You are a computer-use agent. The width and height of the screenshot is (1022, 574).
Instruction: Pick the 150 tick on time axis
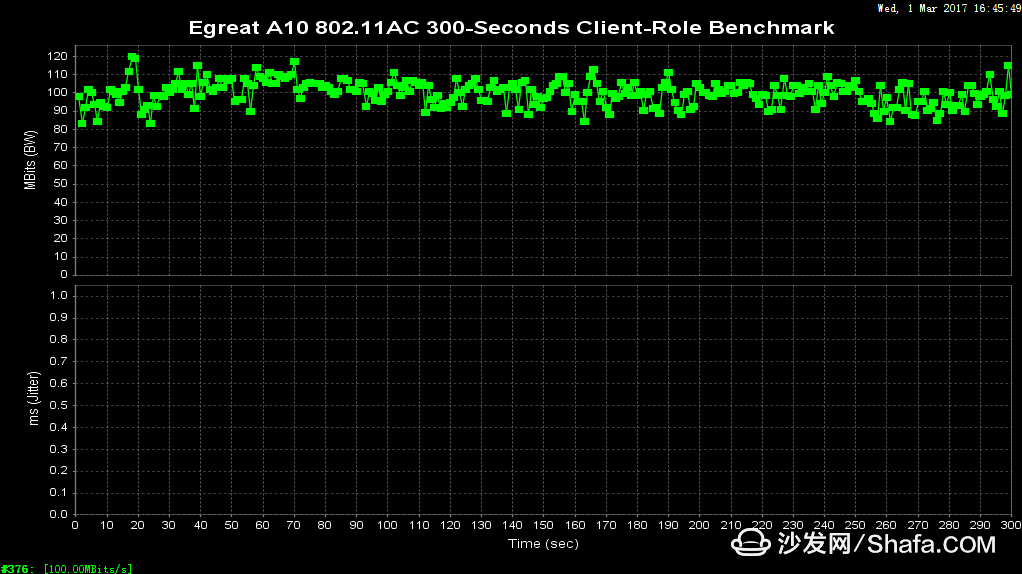[543, 525]
